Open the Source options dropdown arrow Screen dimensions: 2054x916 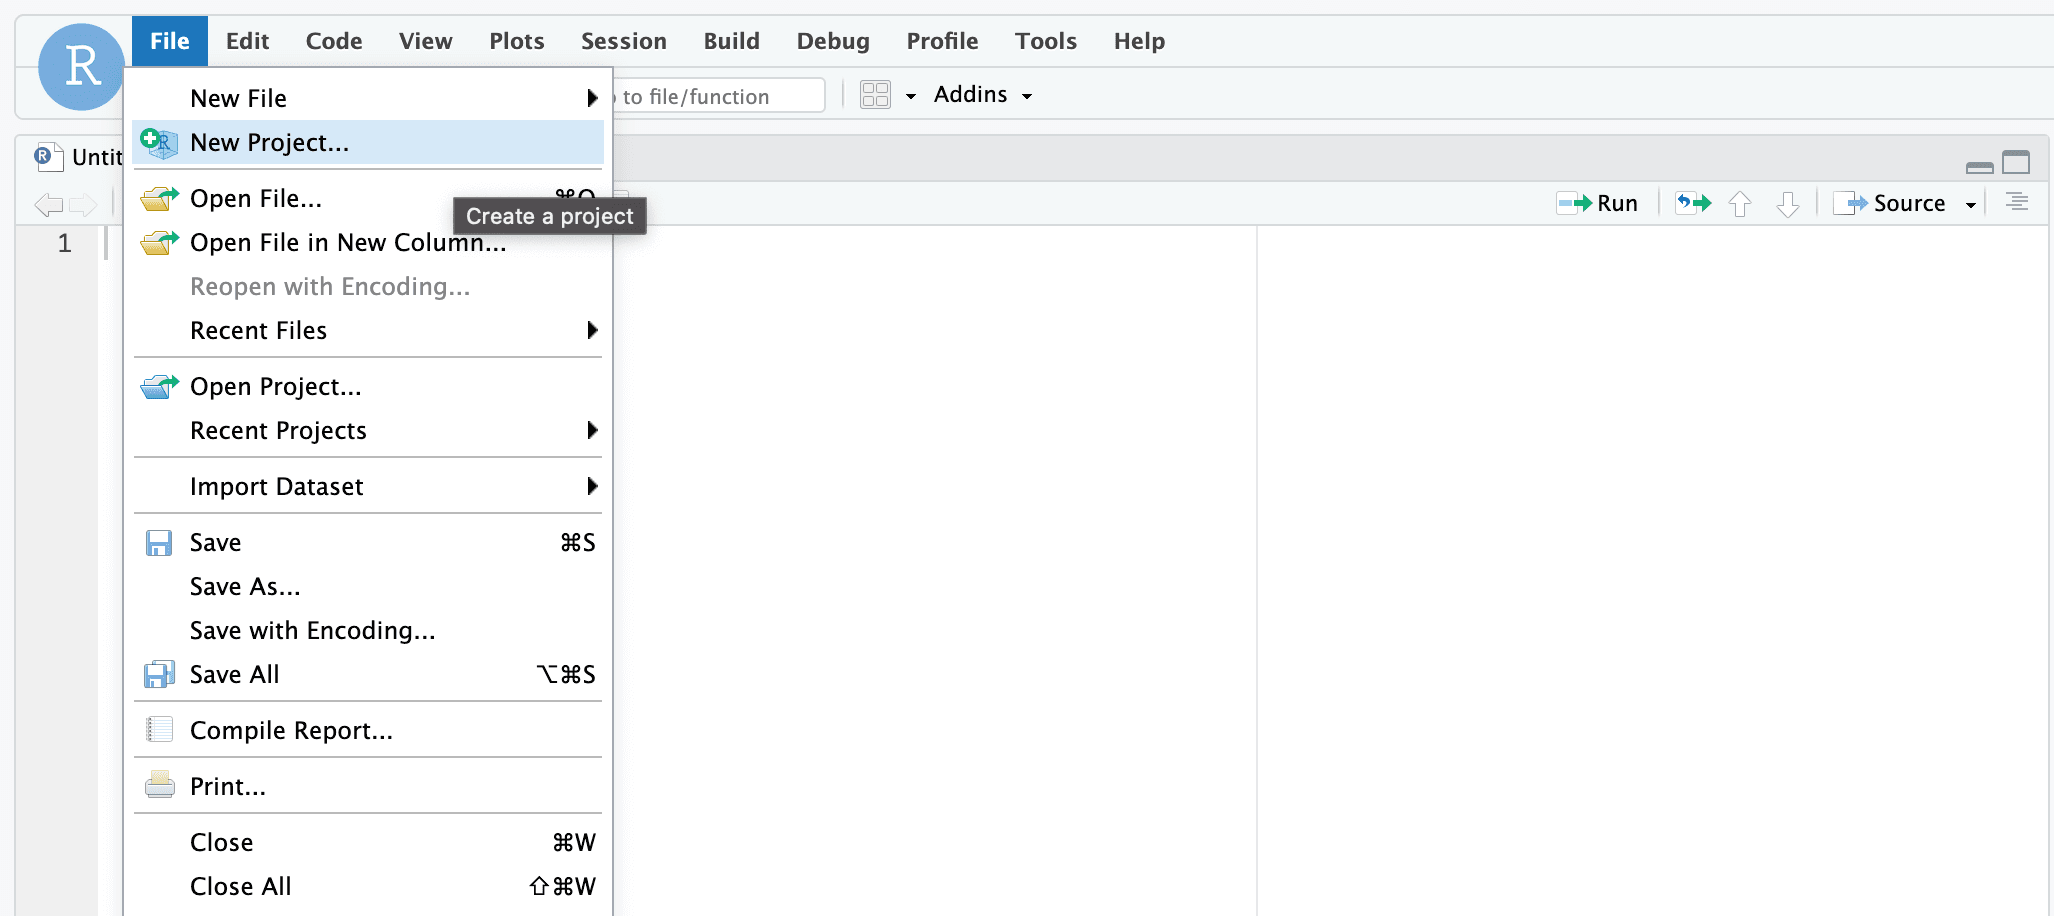coord(1971,204)
